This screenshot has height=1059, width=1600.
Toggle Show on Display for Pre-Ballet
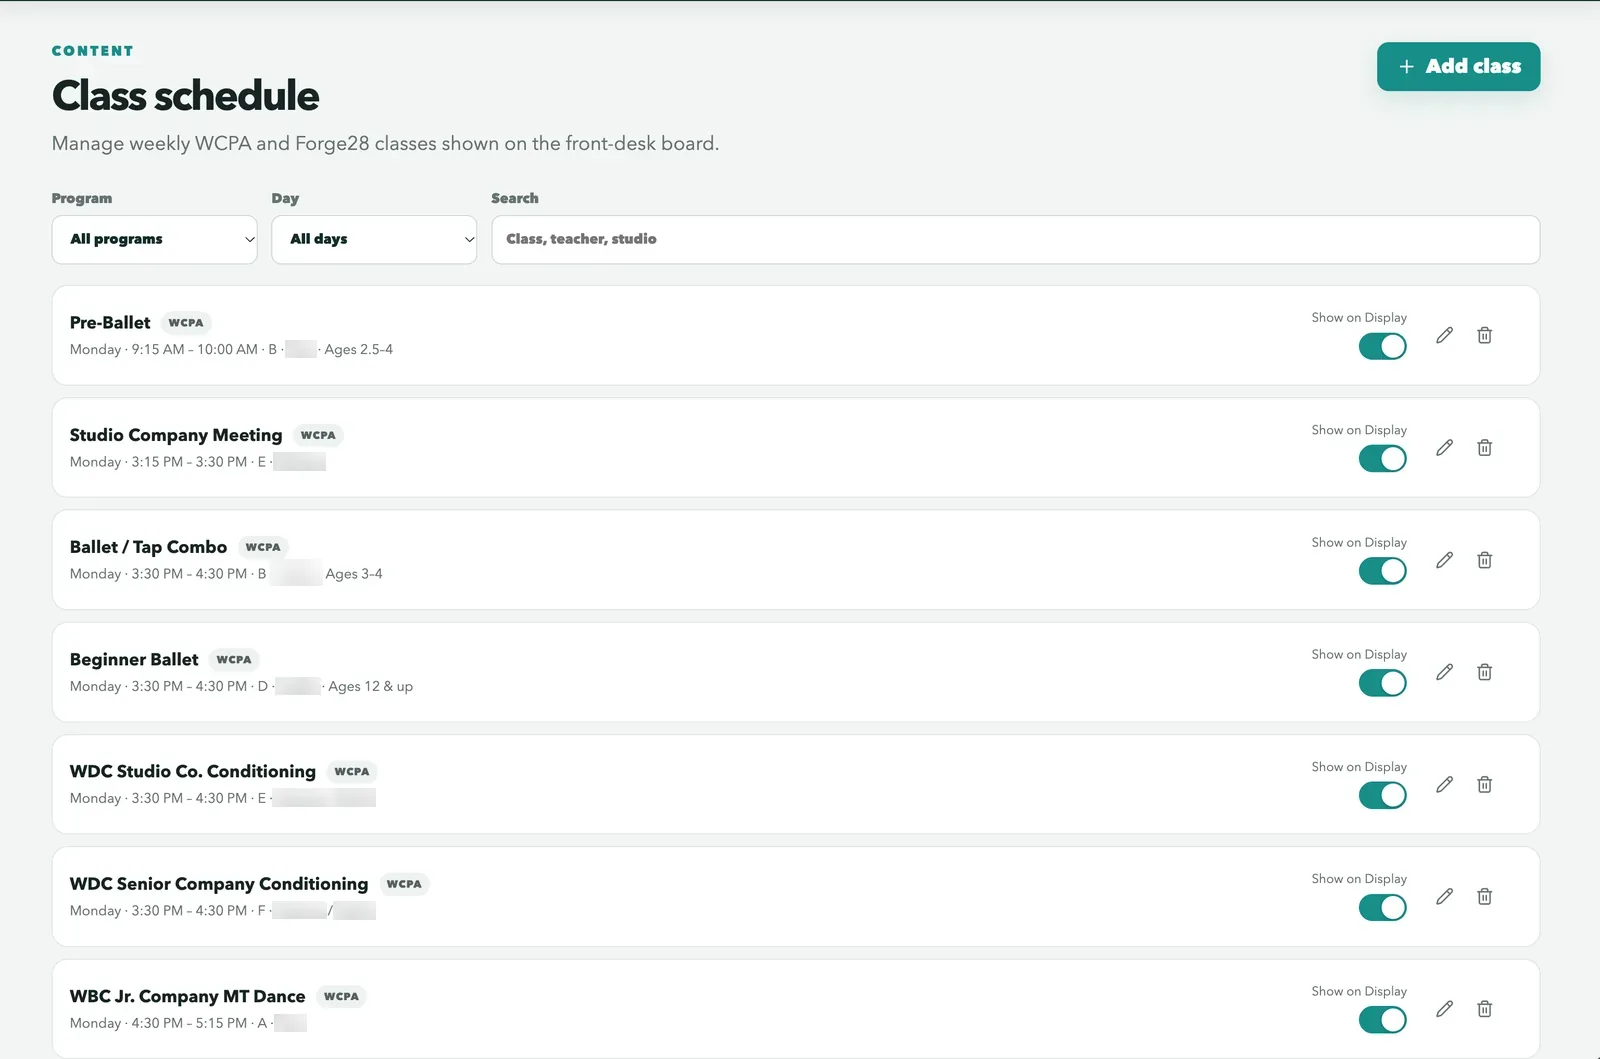coord(1382,346)
